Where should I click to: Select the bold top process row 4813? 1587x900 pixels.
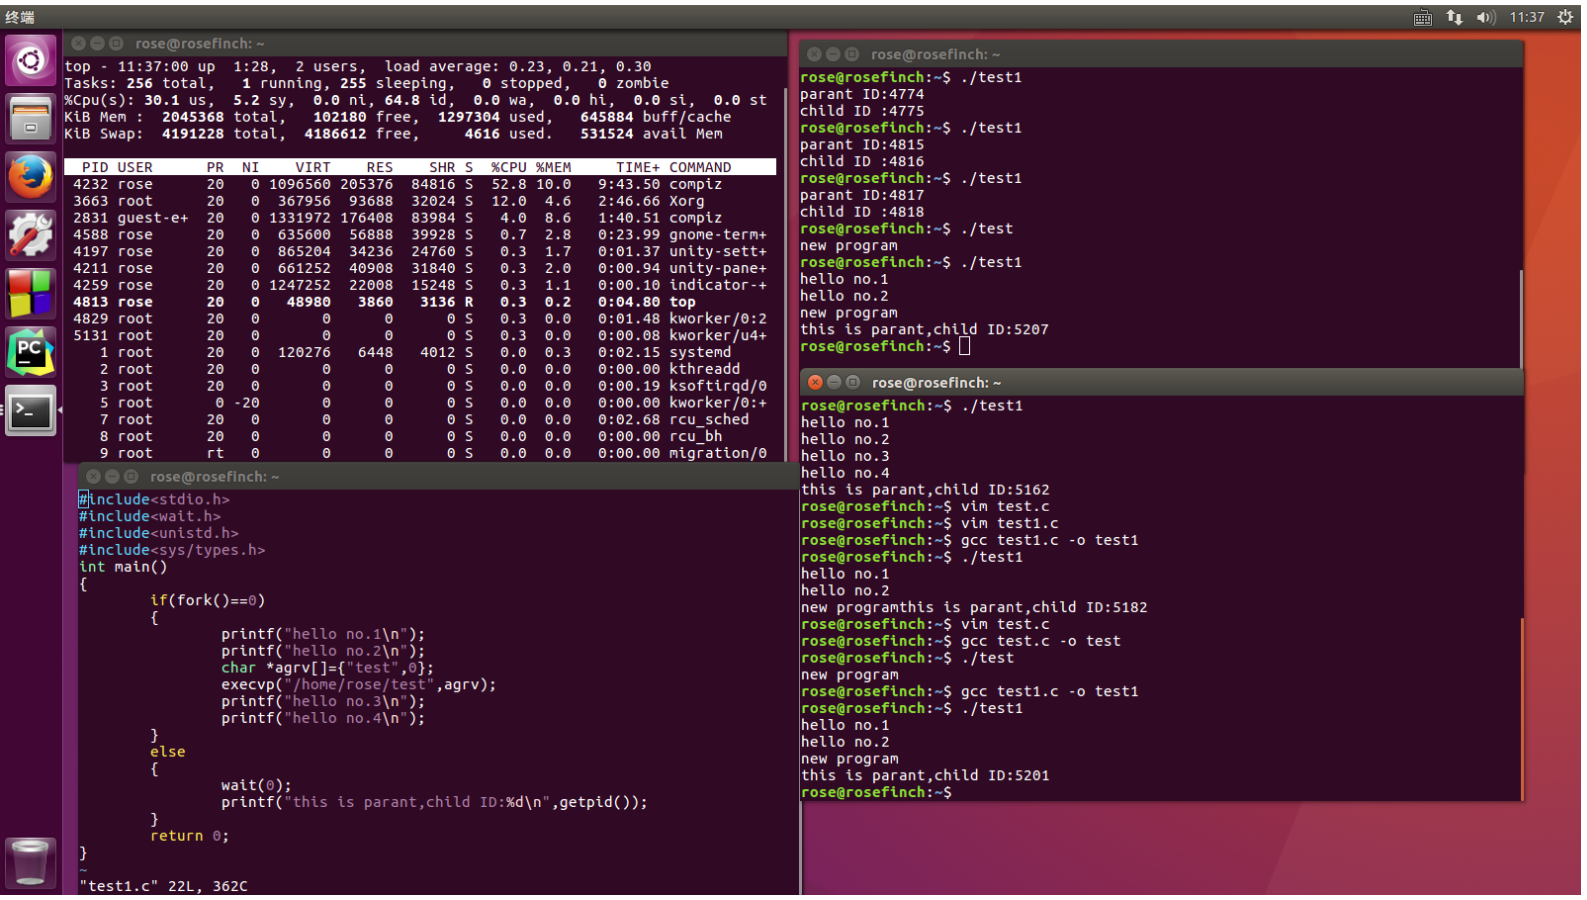(420, 302)
